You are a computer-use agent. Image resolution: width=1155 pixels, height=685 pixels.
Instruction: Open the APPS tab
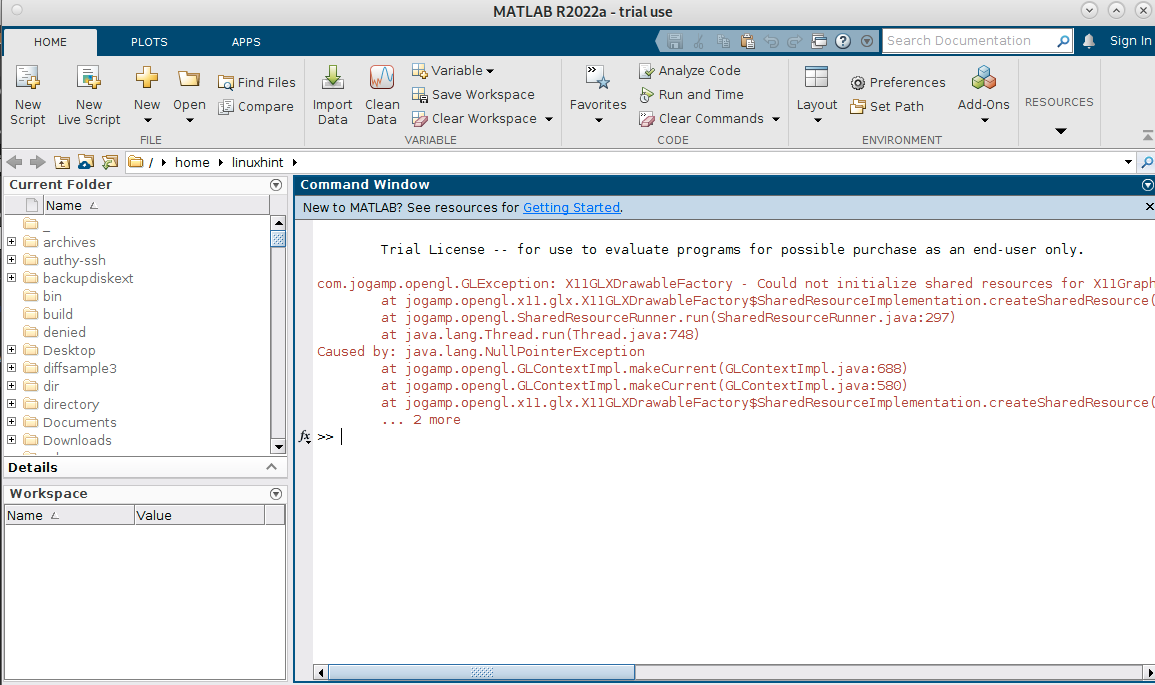tap(245, 42)
